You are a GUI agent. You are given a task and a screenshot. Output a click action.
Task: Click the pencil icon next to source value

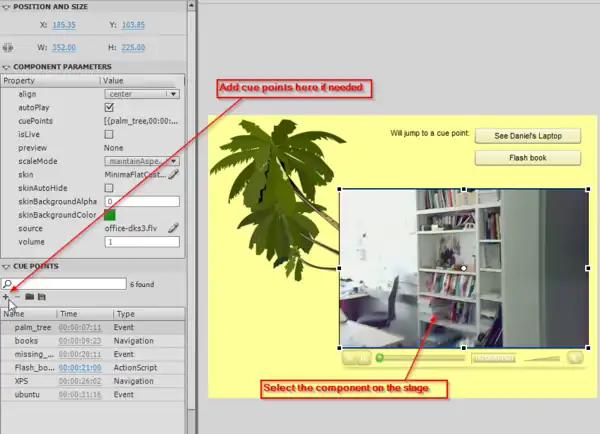173,228
